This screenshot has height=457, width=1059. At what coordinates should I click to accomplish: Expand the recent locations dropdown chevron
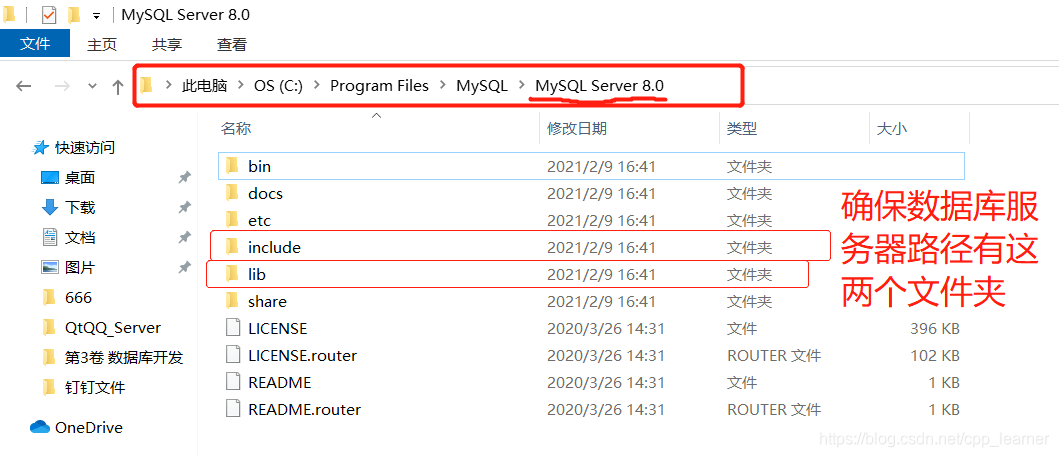pyautogui.click(x=92, y=86)
